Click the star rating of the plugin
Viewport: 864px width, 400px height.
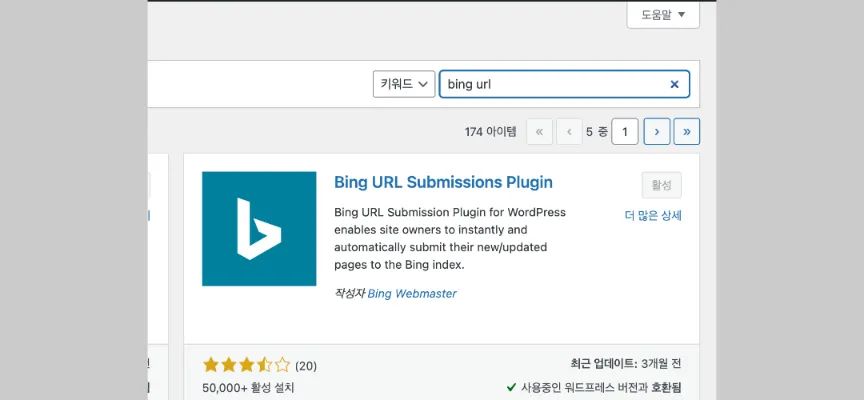pos(246,365)
